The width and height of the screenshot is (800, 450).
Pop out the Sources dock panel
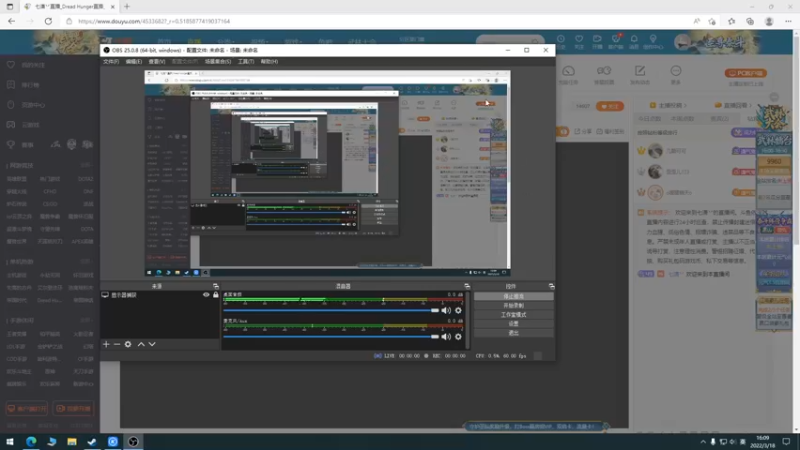tap(216, 286)
